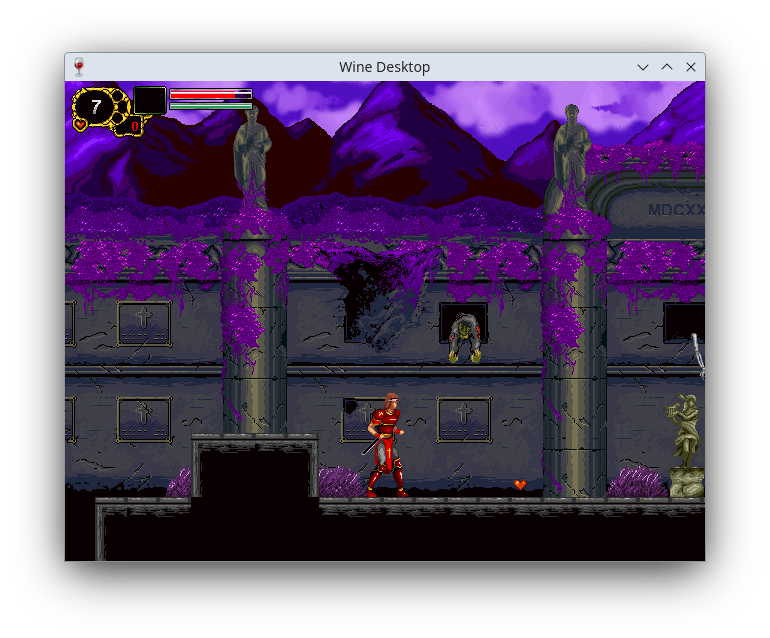Click the stone statue atop the left pillar
The height and width of the screenshot is (638, 770).
click(252, 148)
